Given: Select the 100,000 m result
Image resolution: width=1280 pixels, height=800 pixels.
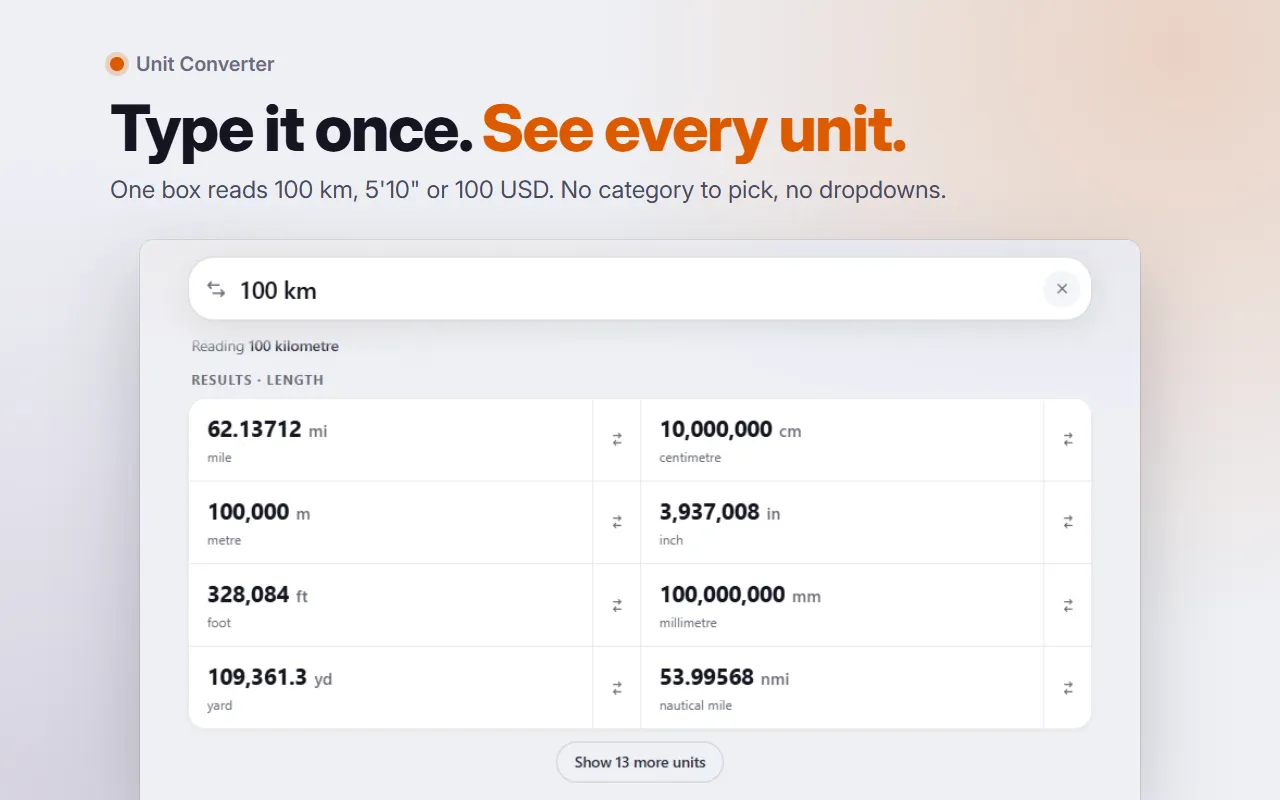Looking at the screenshot, I should pos(390,522).
